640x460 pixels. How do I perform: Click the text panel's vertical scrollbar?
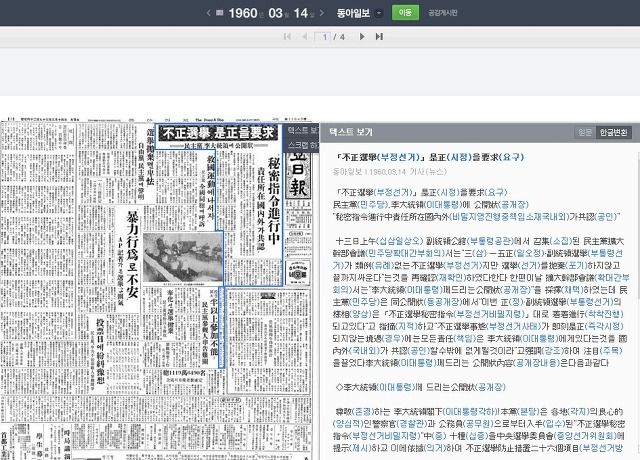coord(637,224)
